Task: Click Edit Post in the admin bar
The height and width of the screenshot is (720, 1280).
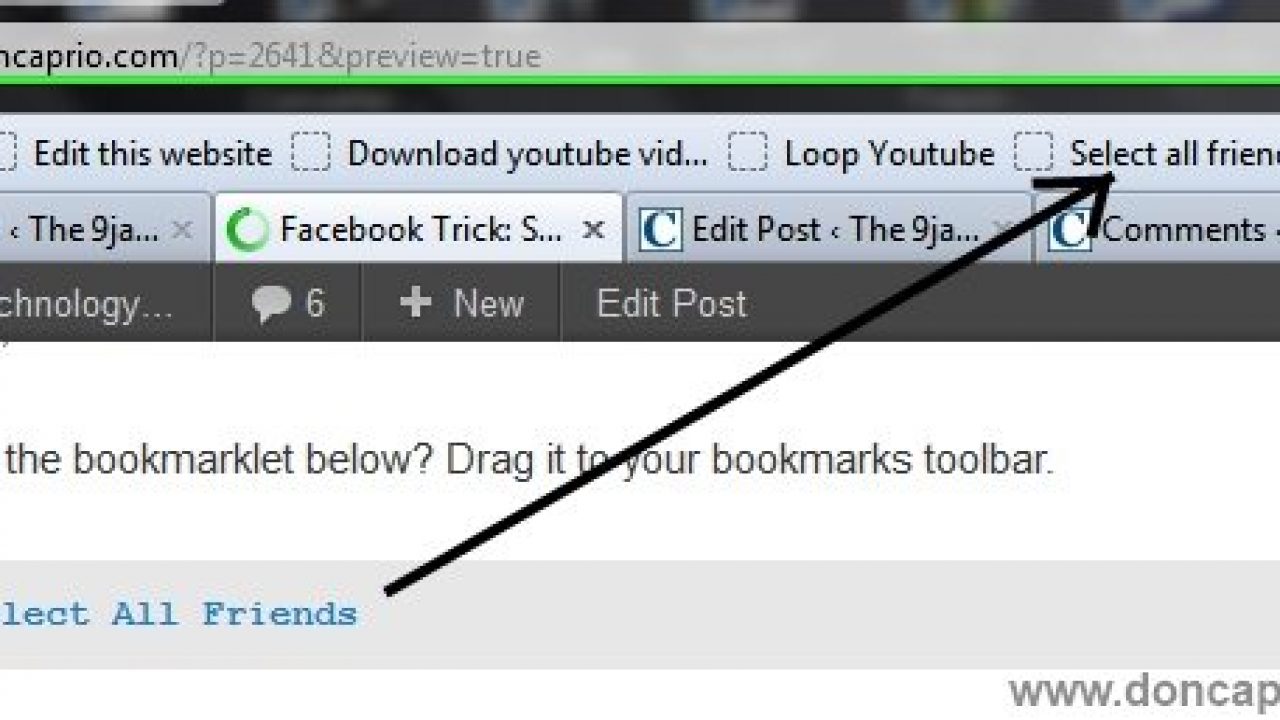Action: pyautogui.click(x=672, y=303)
